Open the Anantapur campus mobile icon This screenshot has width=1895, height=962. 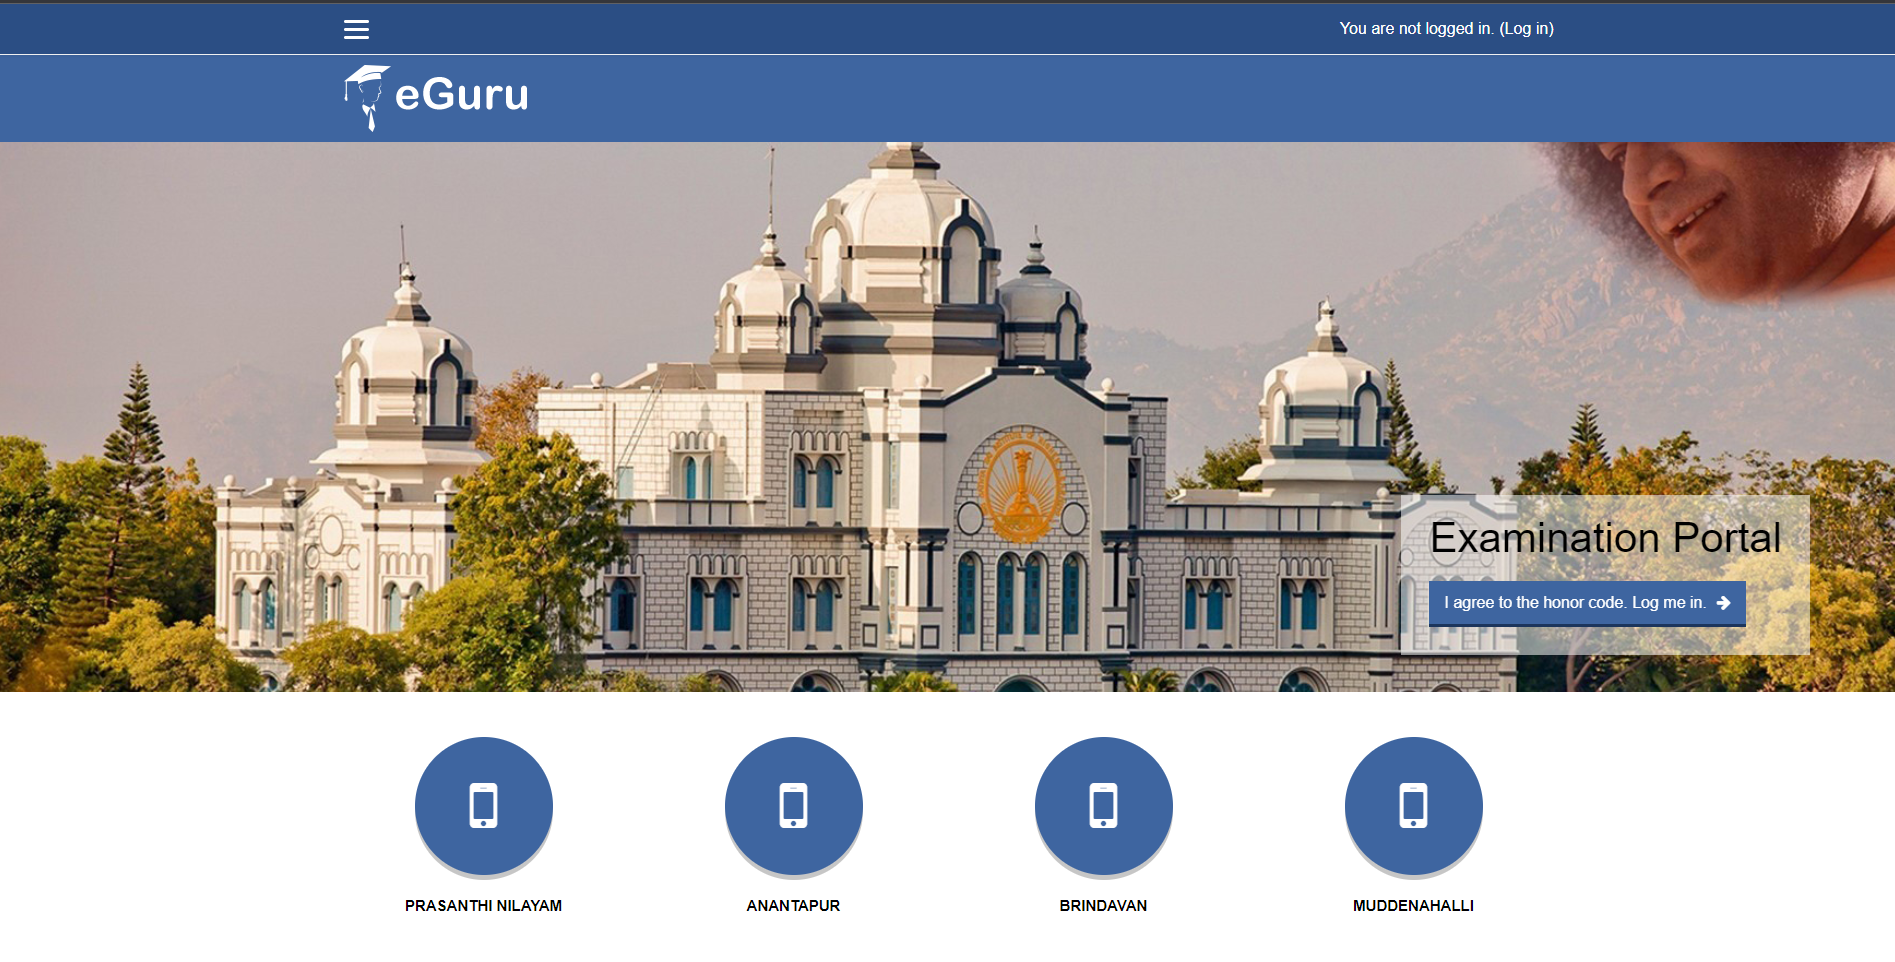[794, 806]
